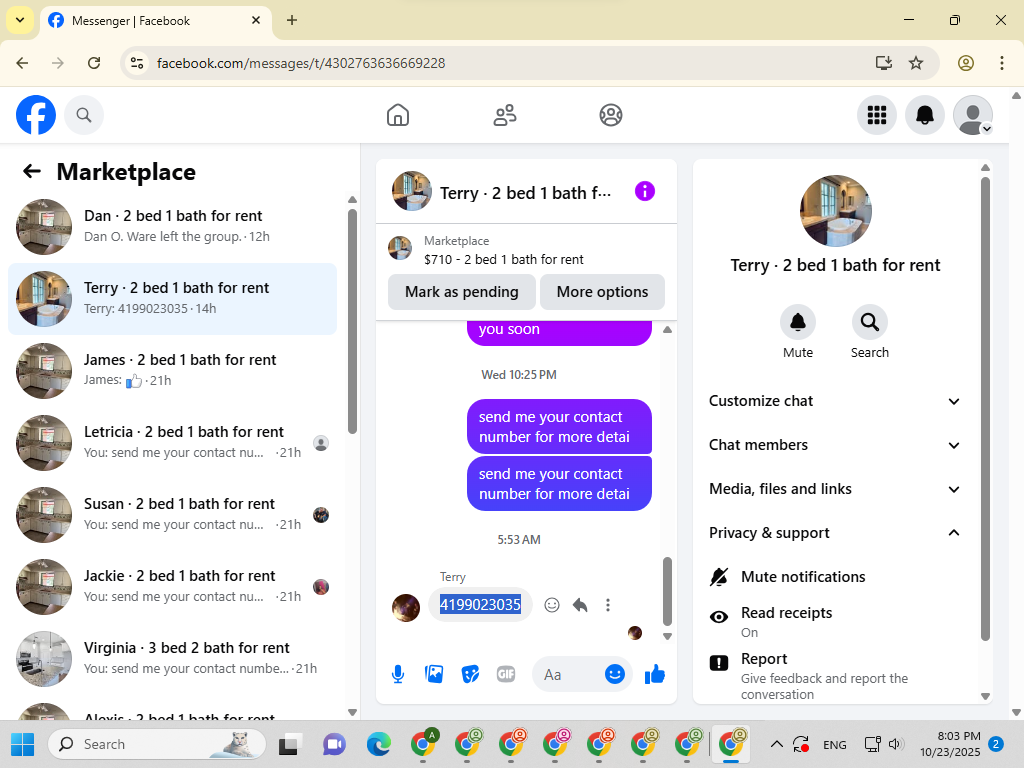Open conversation information purple icon
Screen dimensions: 1024x768
click(x=645, y=191)
